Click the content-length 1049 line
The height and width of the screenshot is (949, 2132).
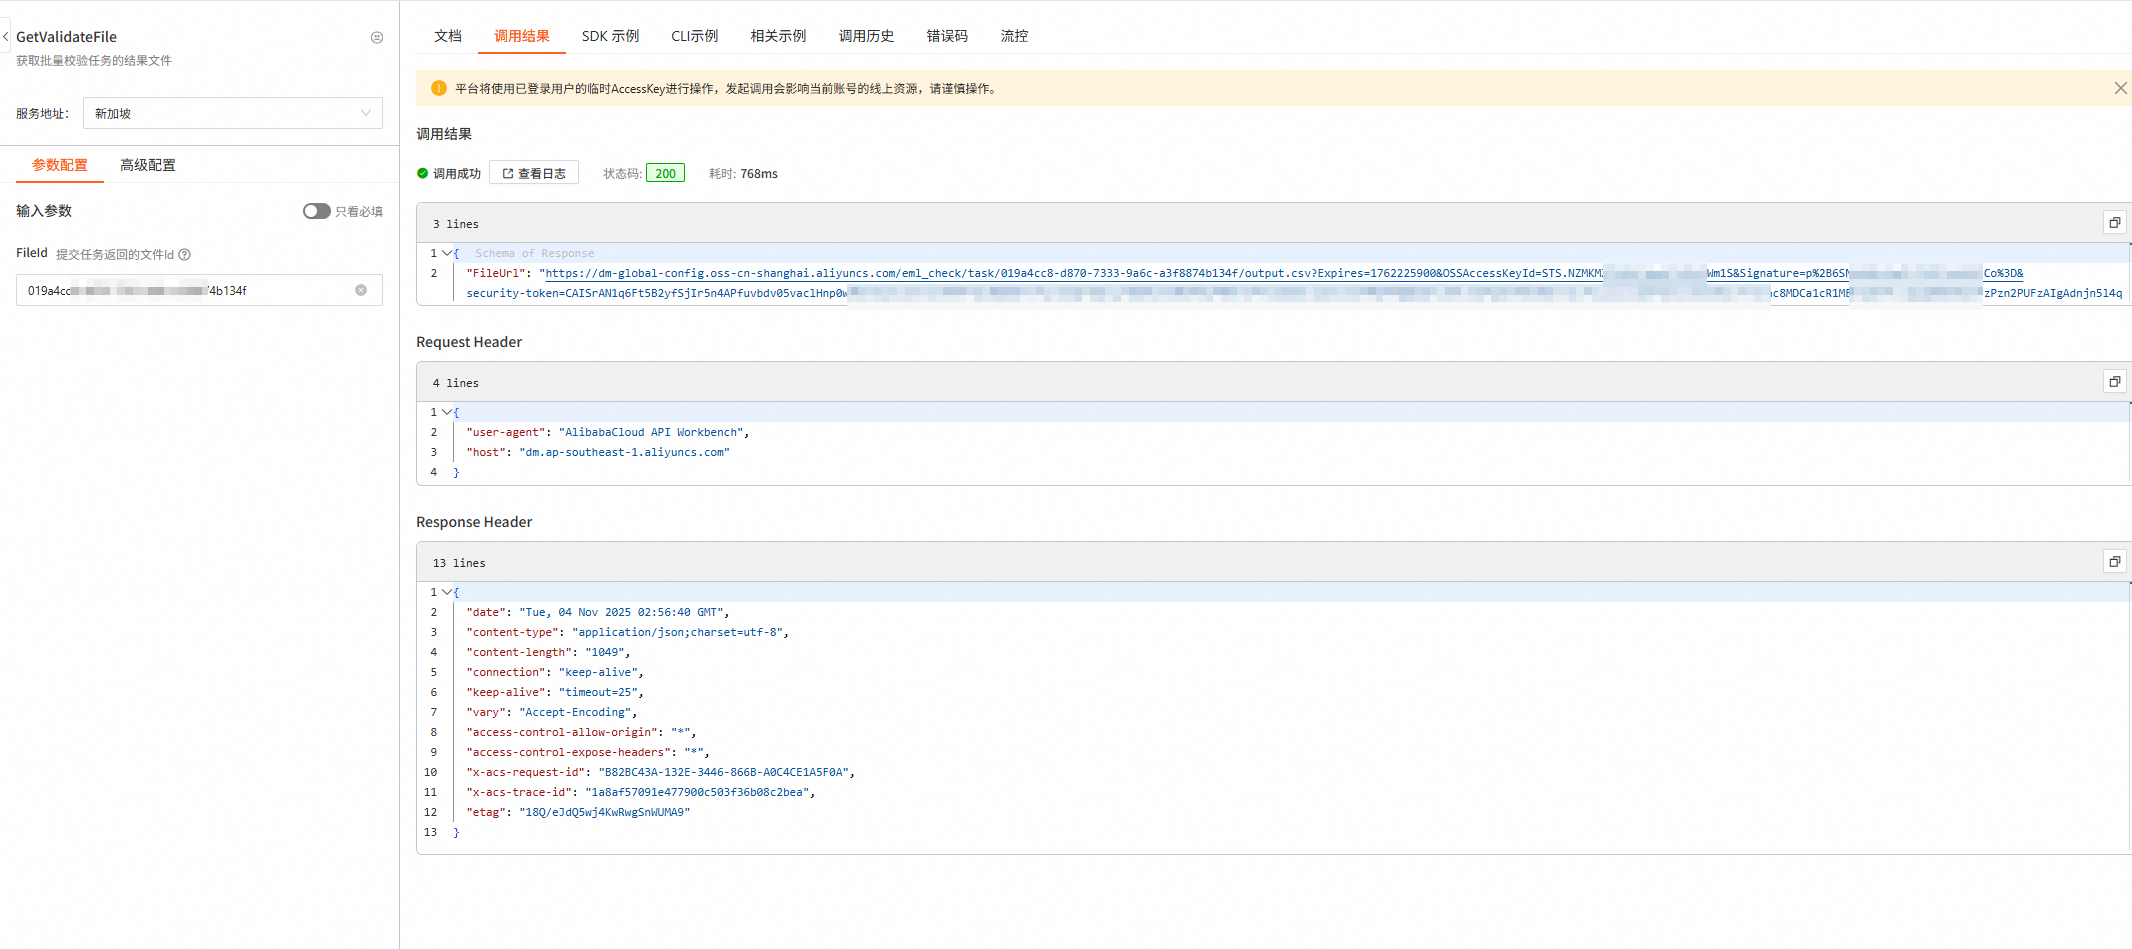point(548,652)
